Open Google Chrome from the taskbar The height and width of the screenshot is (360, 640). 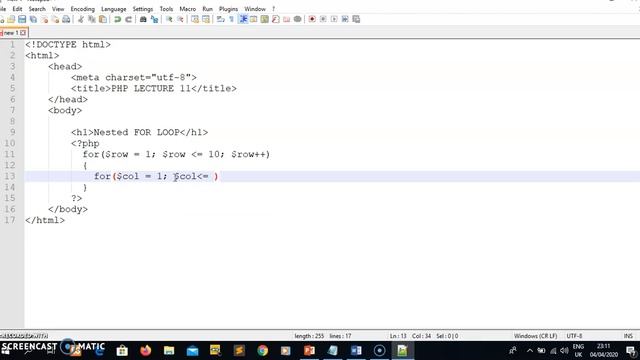point(262,350)
